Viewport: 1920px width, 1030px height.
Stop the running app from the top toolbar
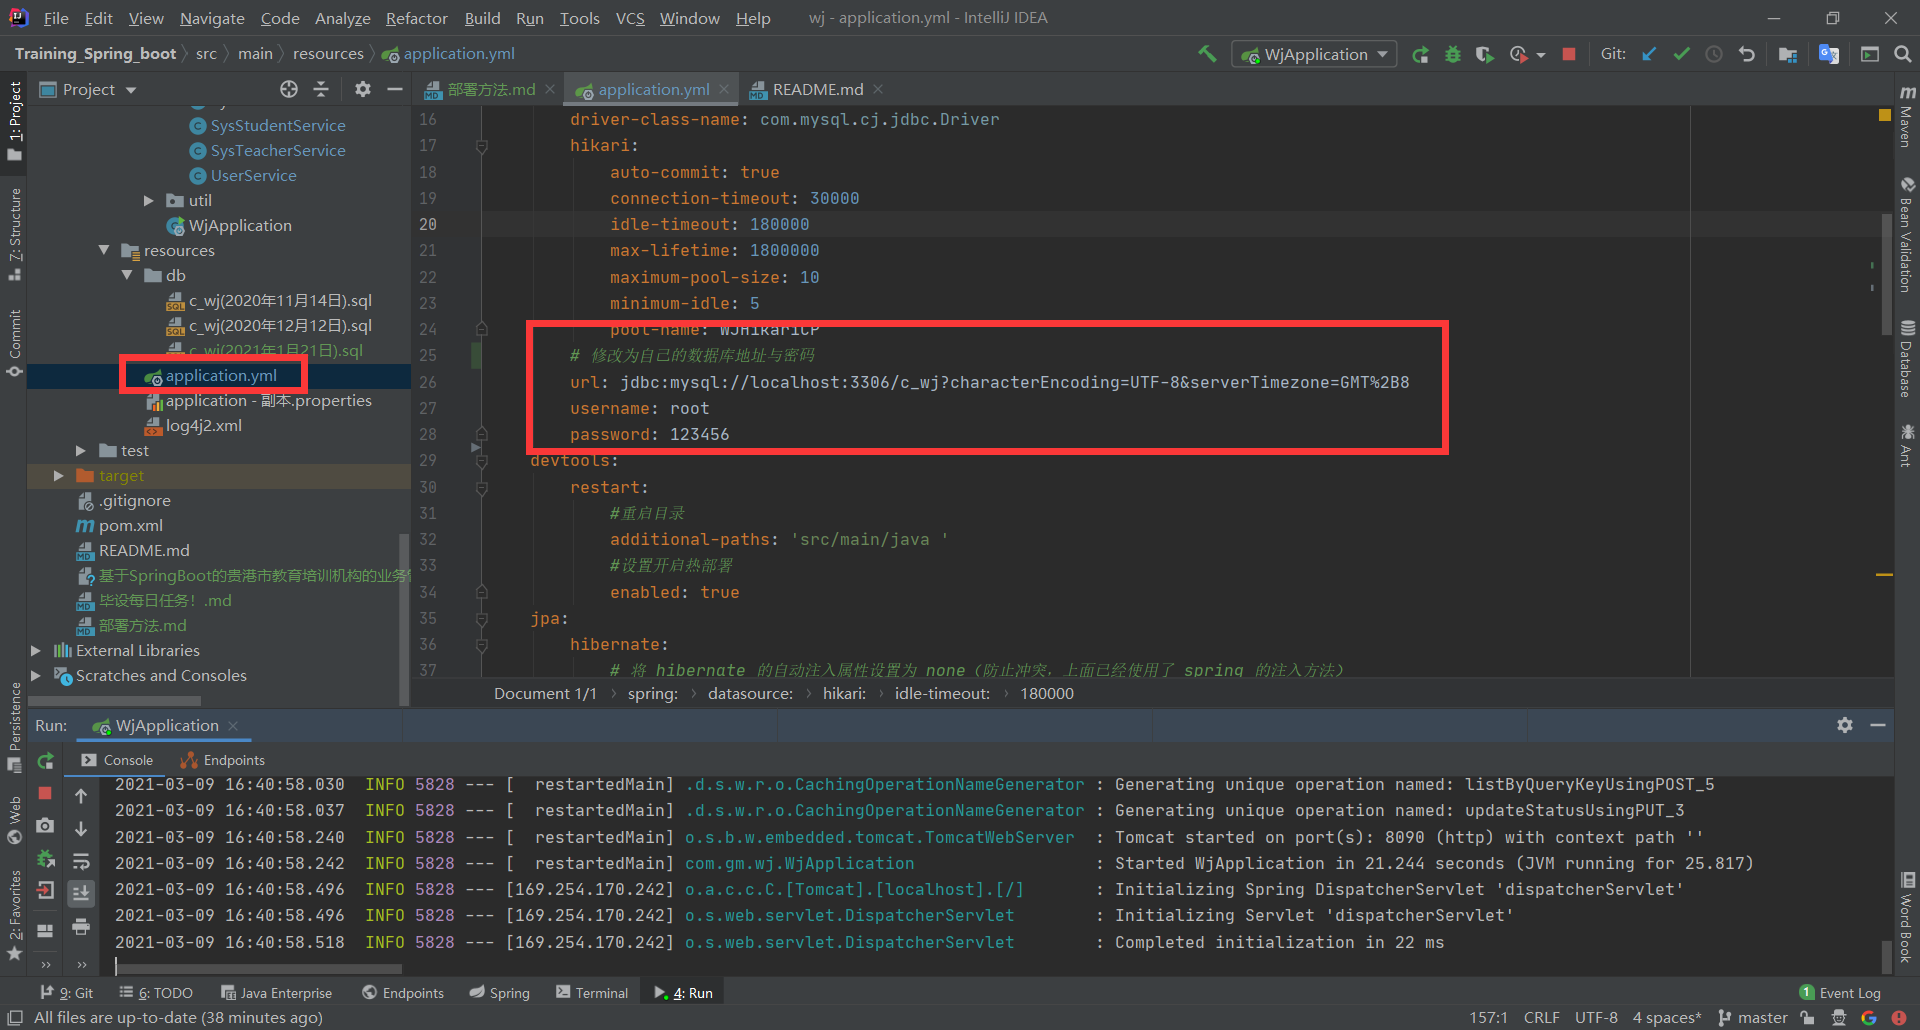click(x=1569, y=54)
